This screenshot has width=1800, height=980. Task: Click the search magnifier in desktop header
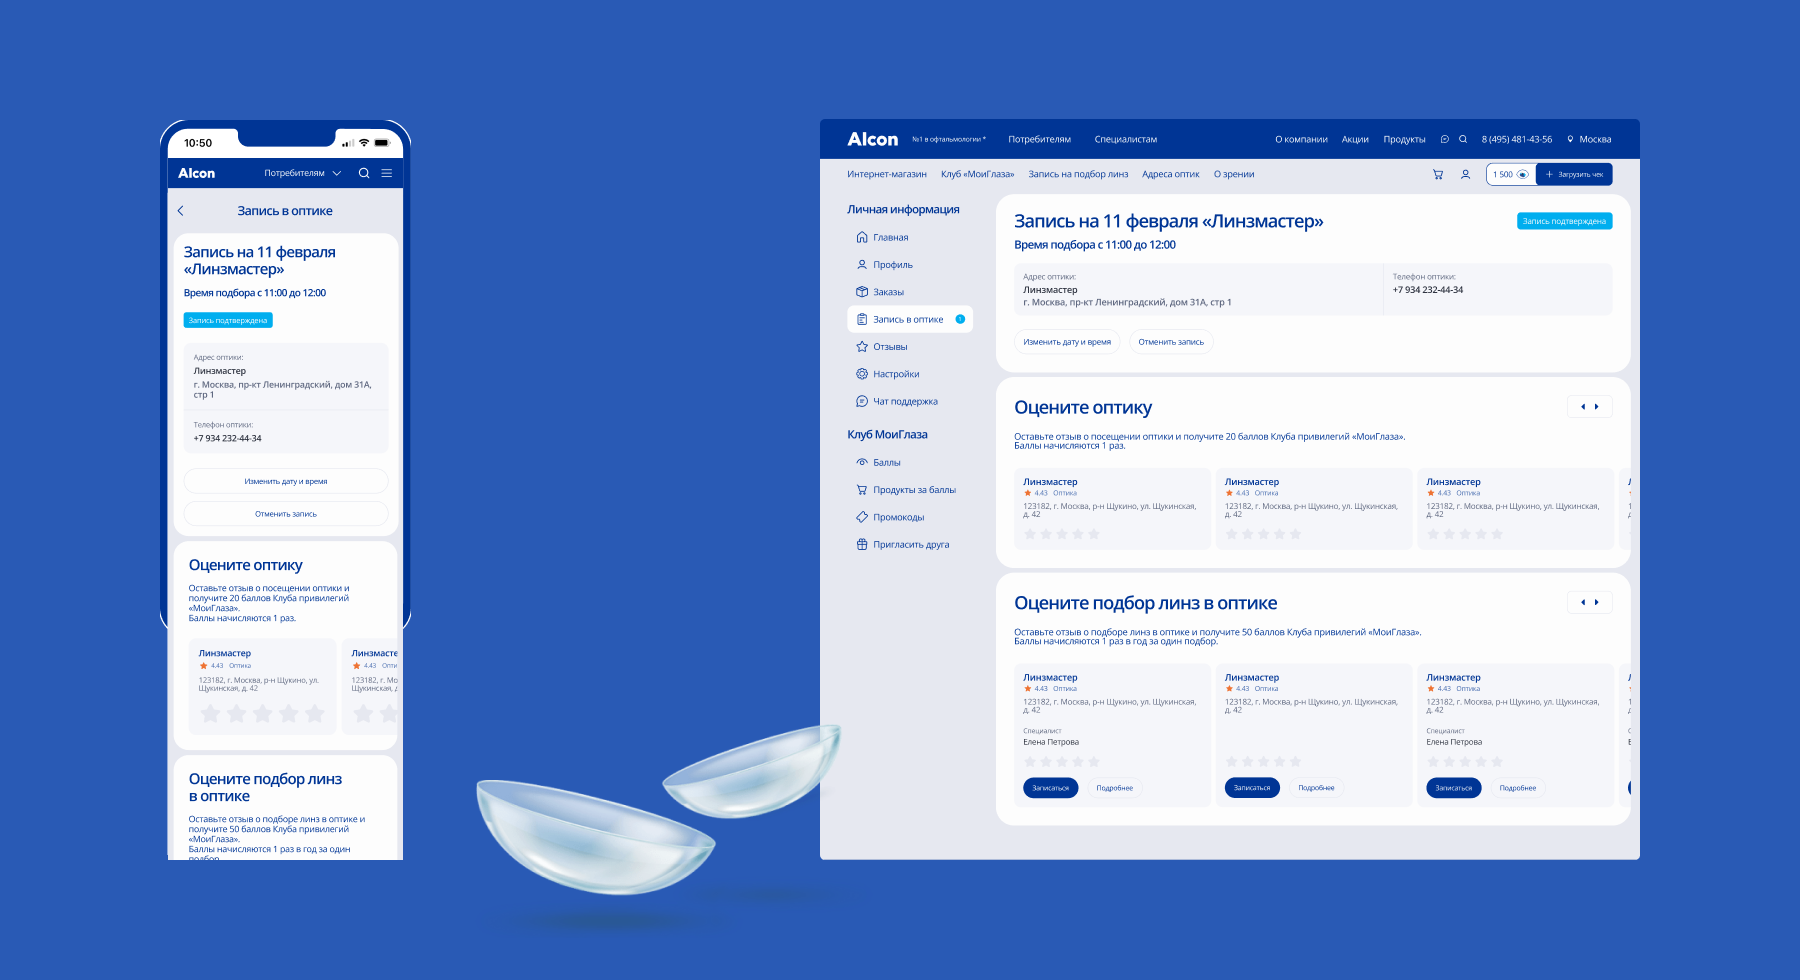(x=1463, y=139)
